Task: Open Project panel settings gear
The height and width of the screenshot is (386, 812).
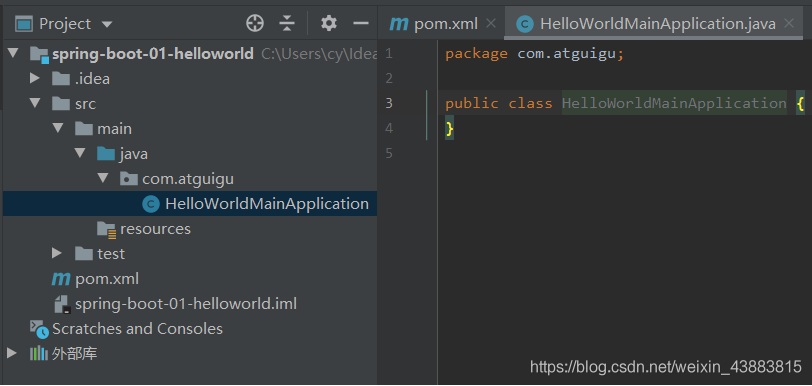Action: [x=328, y=23]
